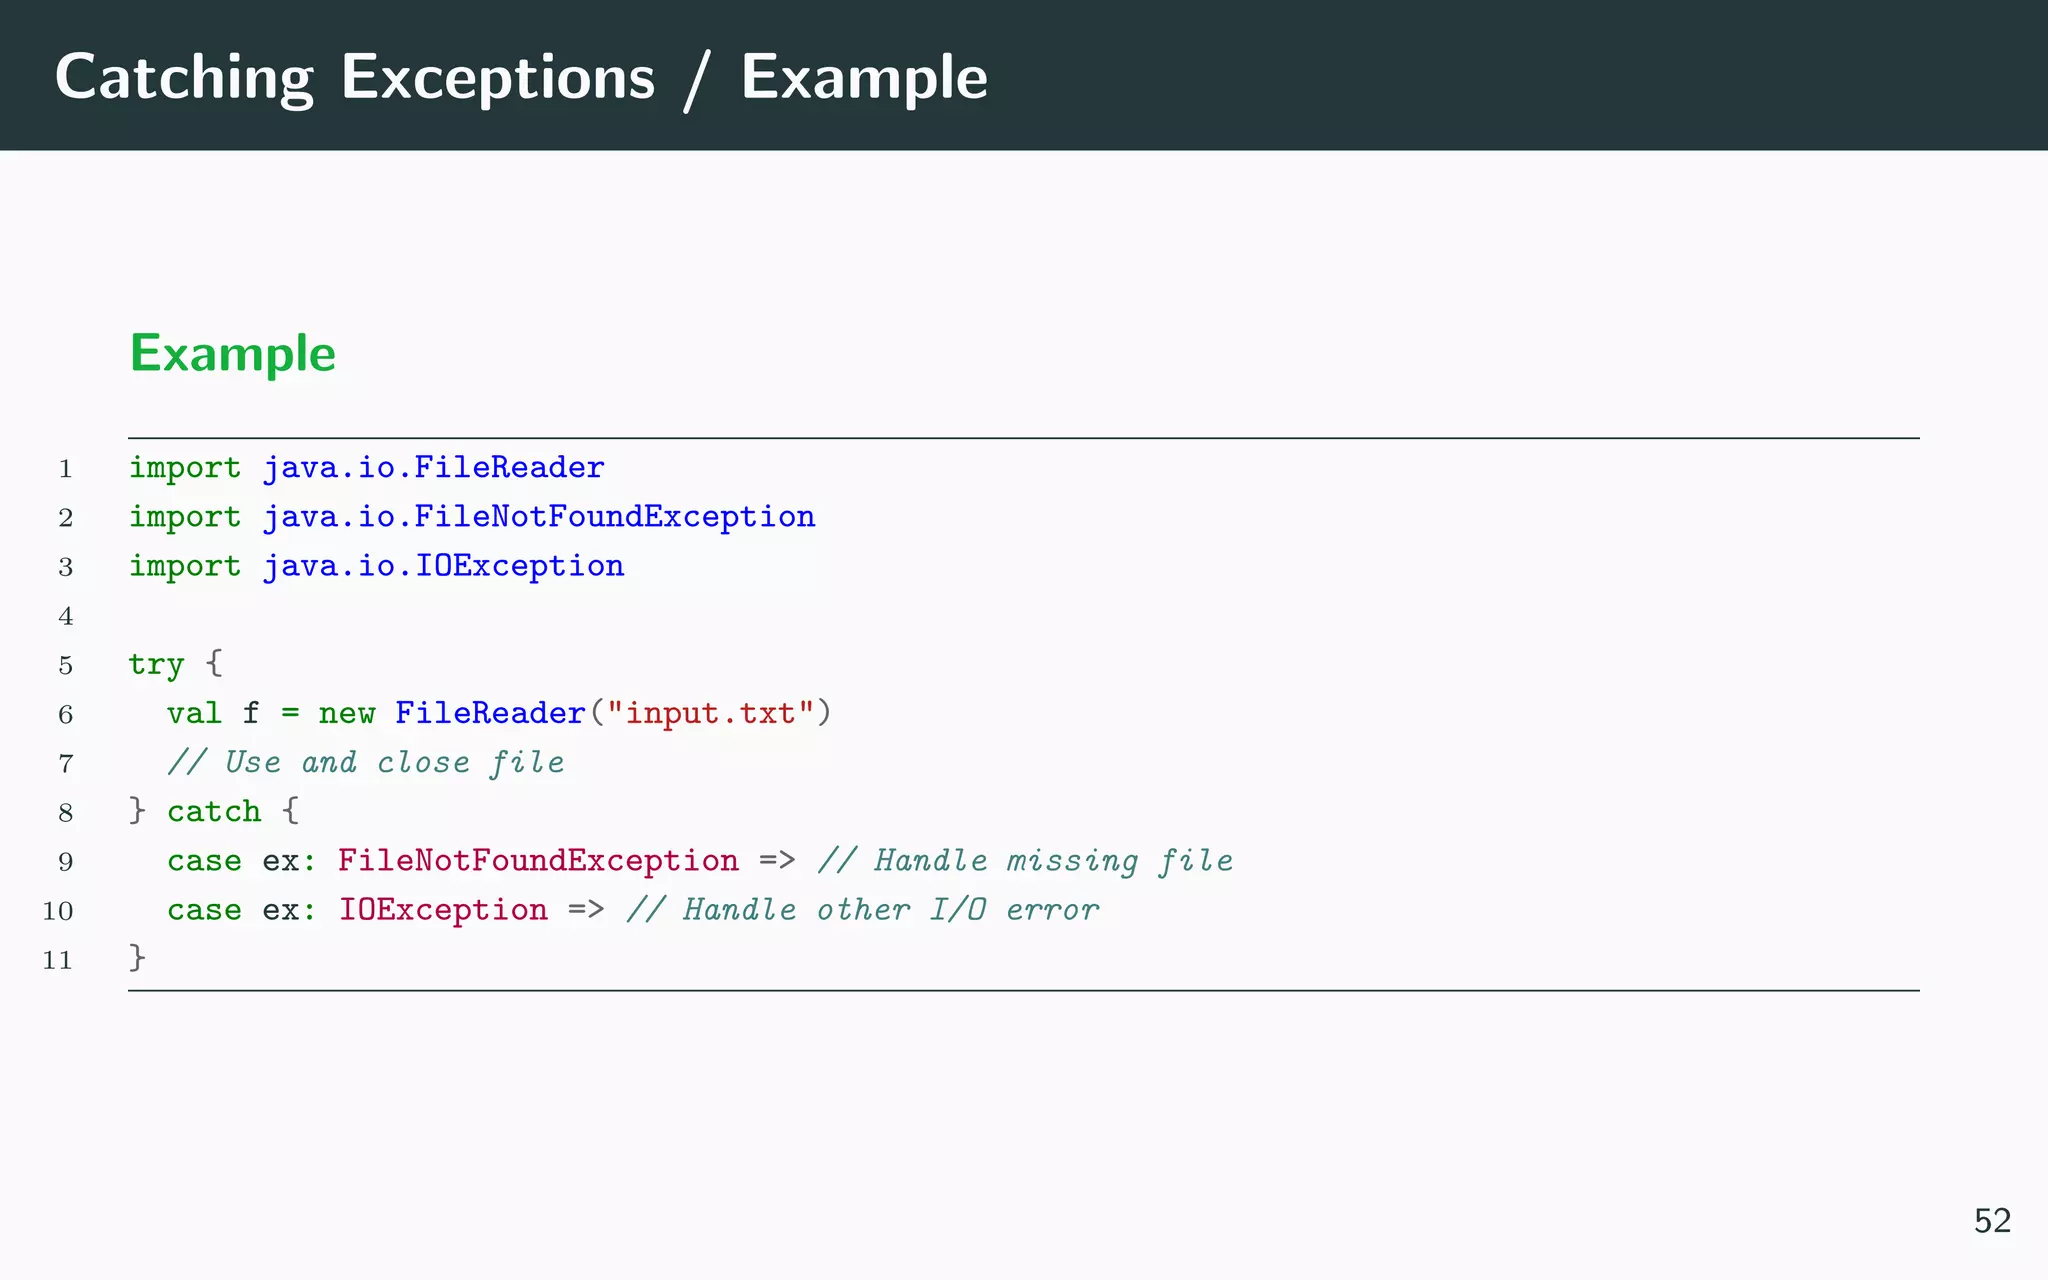Click the slide title 'Catching Exceptions / Example'
The image size is (2048, 1280).
click(521, 77)
